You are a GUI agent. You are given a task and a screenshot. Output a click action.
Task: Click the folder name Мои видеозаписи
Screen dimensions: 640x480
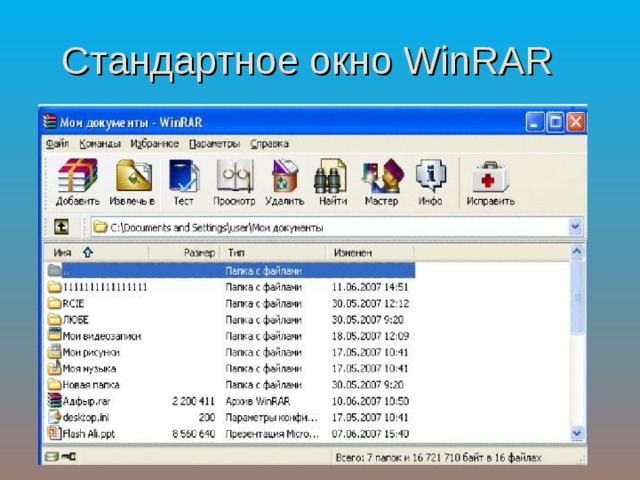(102, 336)
